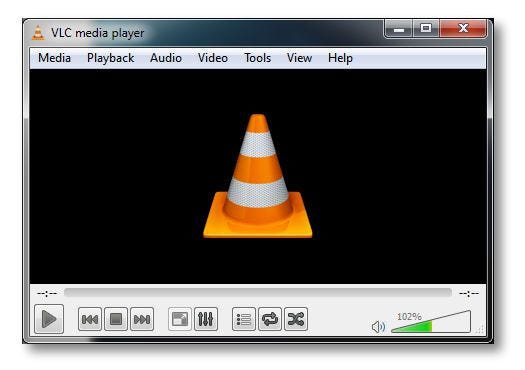
Task: Open the Audio menu
Action: (x=166, y=58)
